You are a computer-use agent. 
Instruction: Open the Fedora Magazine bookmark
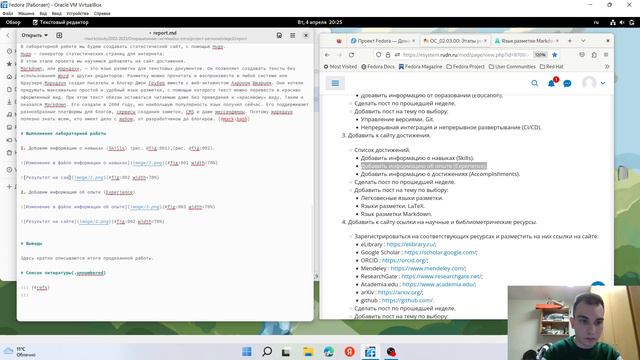pyautogui.click(x=420, y=67)
